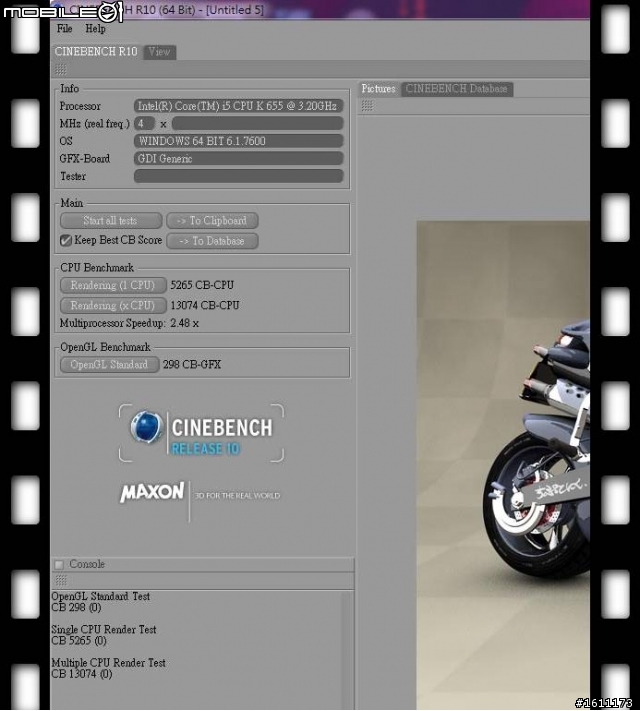Click the grip handle below CINEBENCH R10 tab

pyautogui.click(x=61, y=69)
